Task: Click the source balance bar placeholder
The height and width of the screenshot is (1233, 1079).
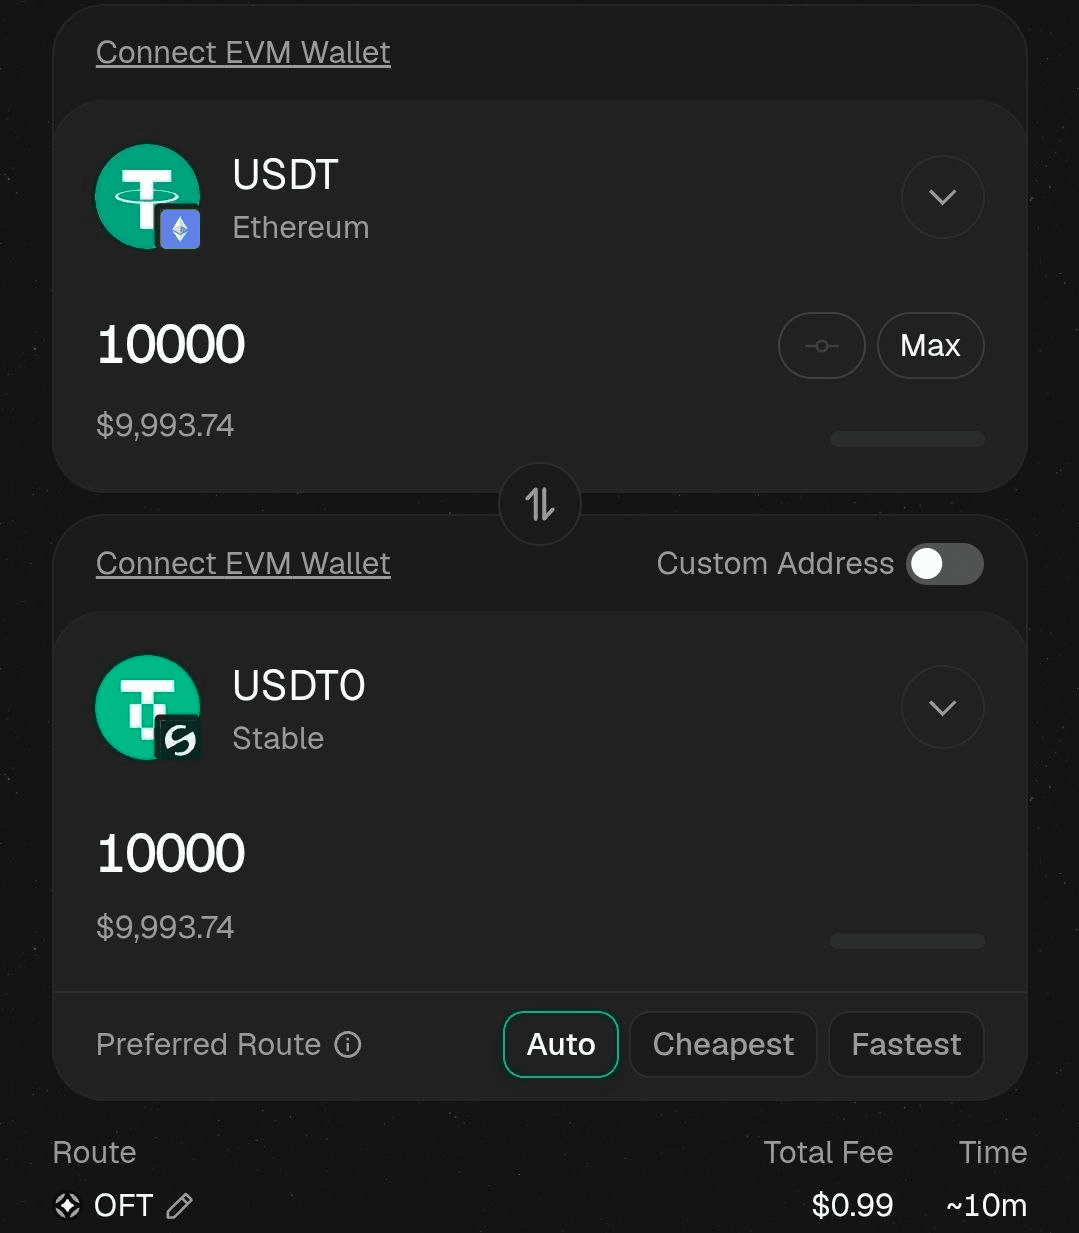Action: 908,439
